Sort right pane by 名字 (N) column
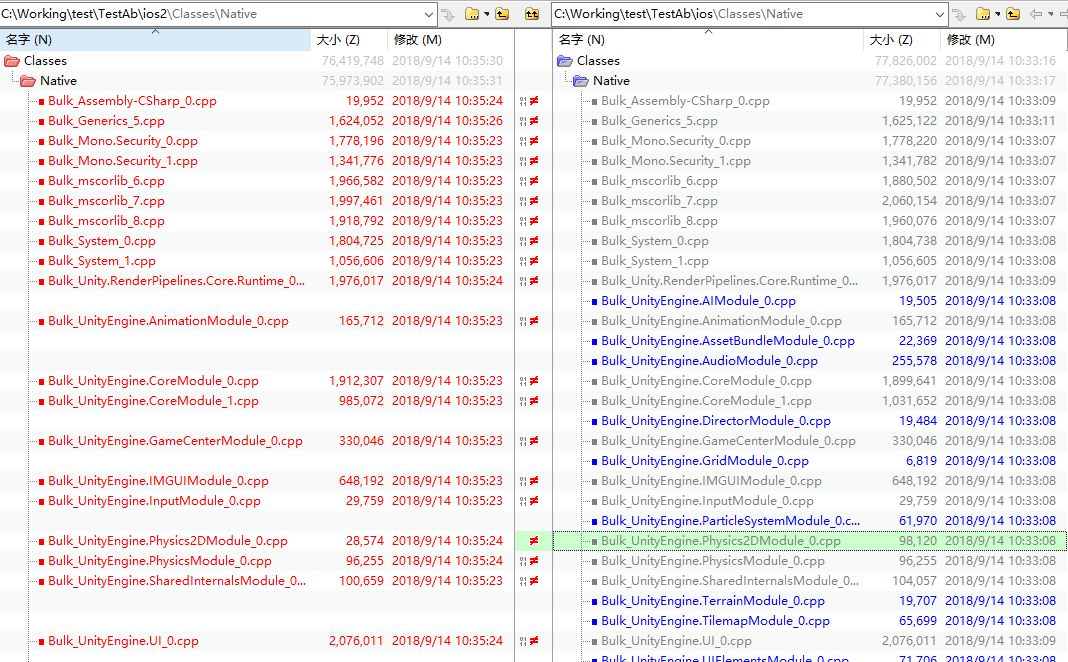Image resolution: width=1068 pixels, height=662 pixels. (x=708, y=40)
